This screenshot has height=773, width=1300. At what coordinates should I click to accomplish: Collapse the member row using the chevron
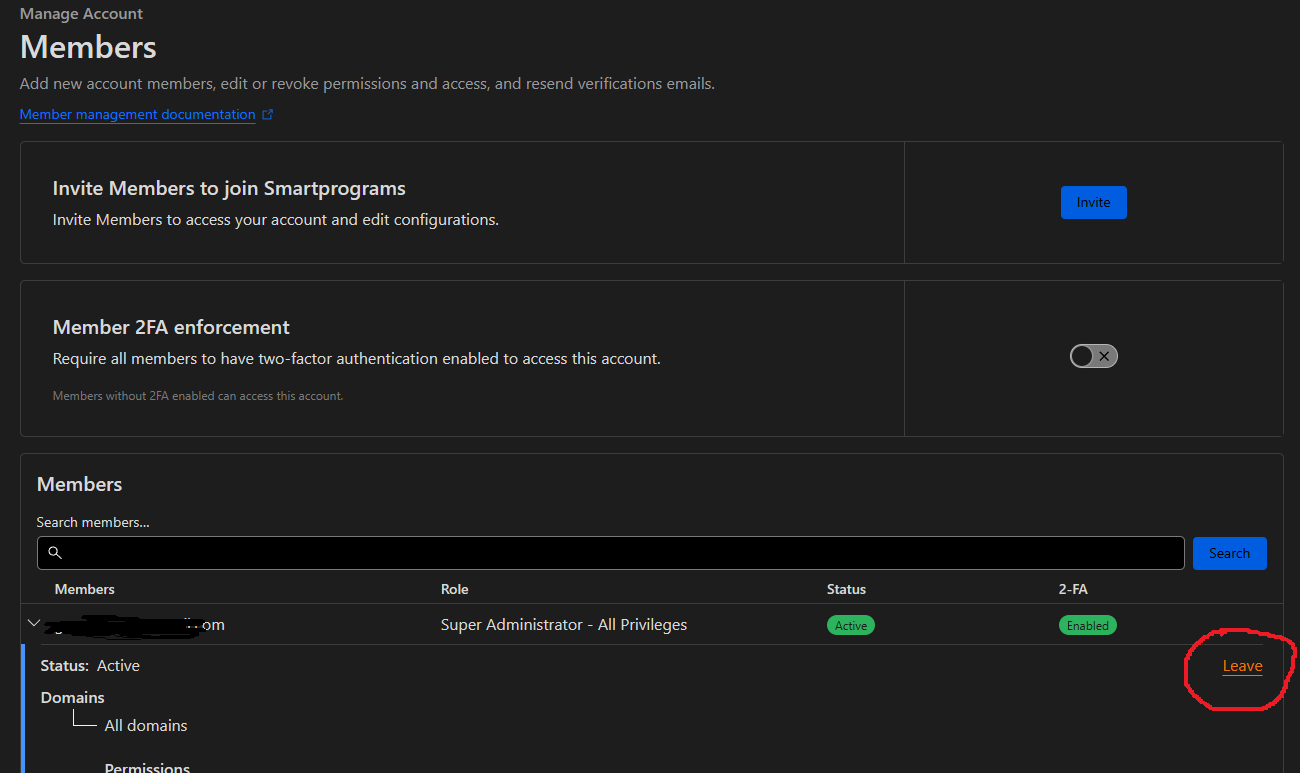pyautogui.click(x=34, y=624)
